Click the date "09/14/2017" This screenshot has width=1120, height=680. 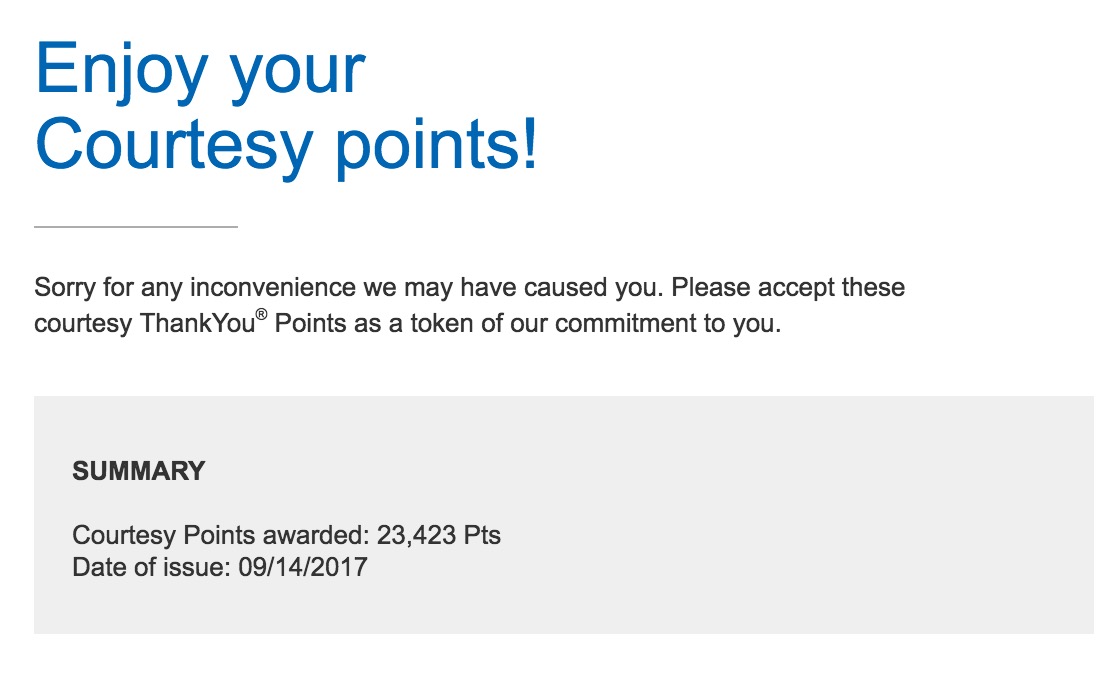point(303,567)
